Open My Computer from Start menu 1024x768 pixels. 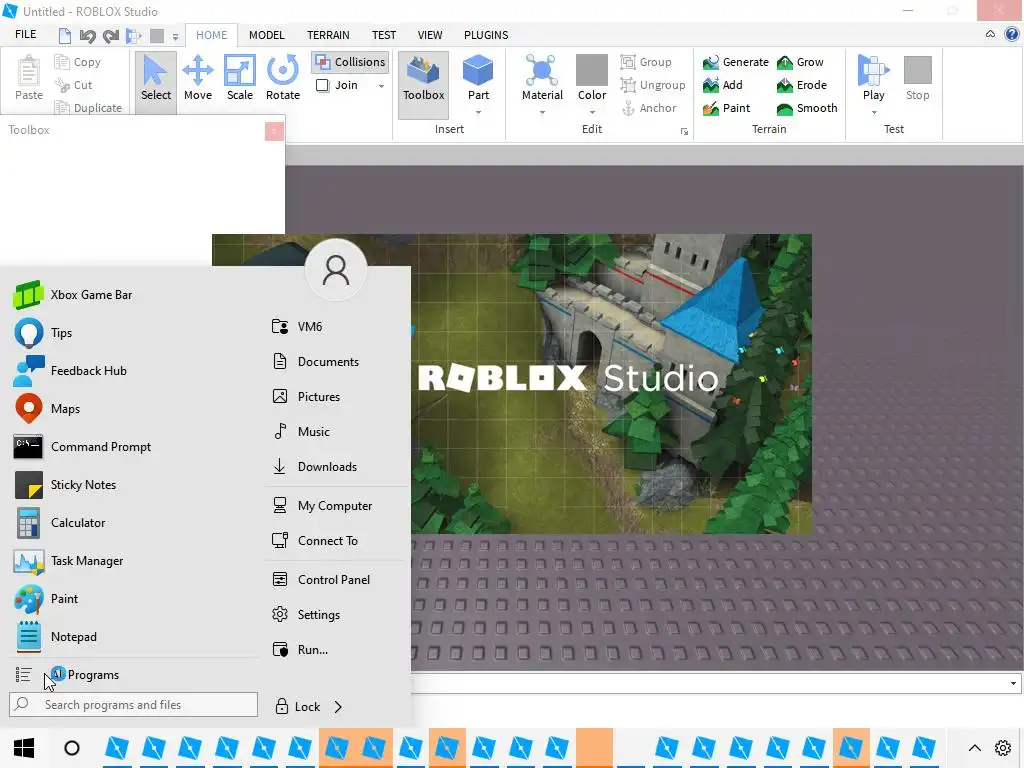322,506
